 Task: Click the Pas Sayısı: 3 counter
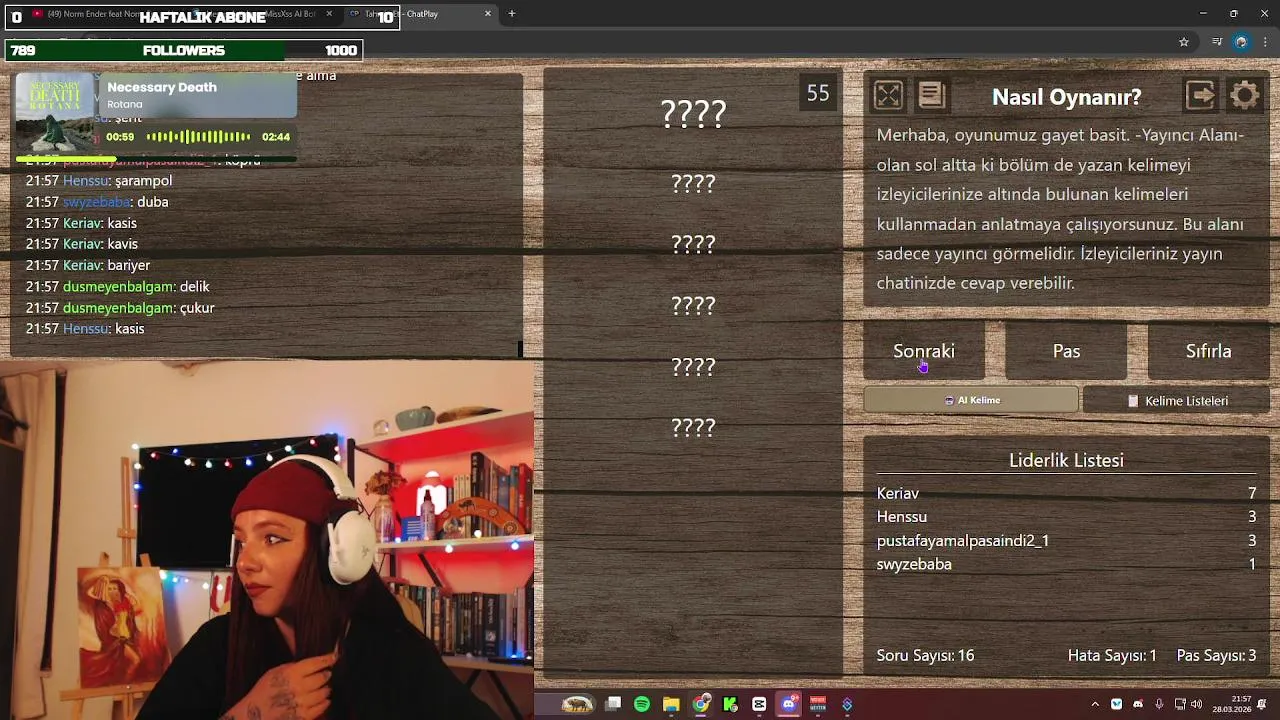click(x=1216, y=656)
